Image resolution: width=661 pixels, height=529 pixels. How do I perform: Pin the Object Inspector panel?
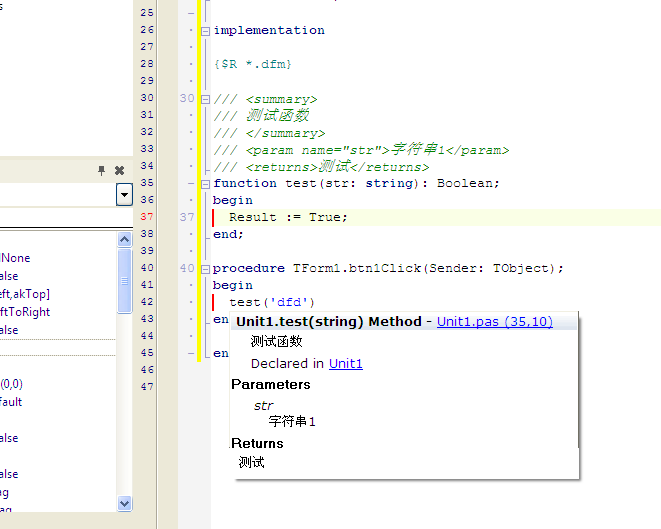(101, 171)
